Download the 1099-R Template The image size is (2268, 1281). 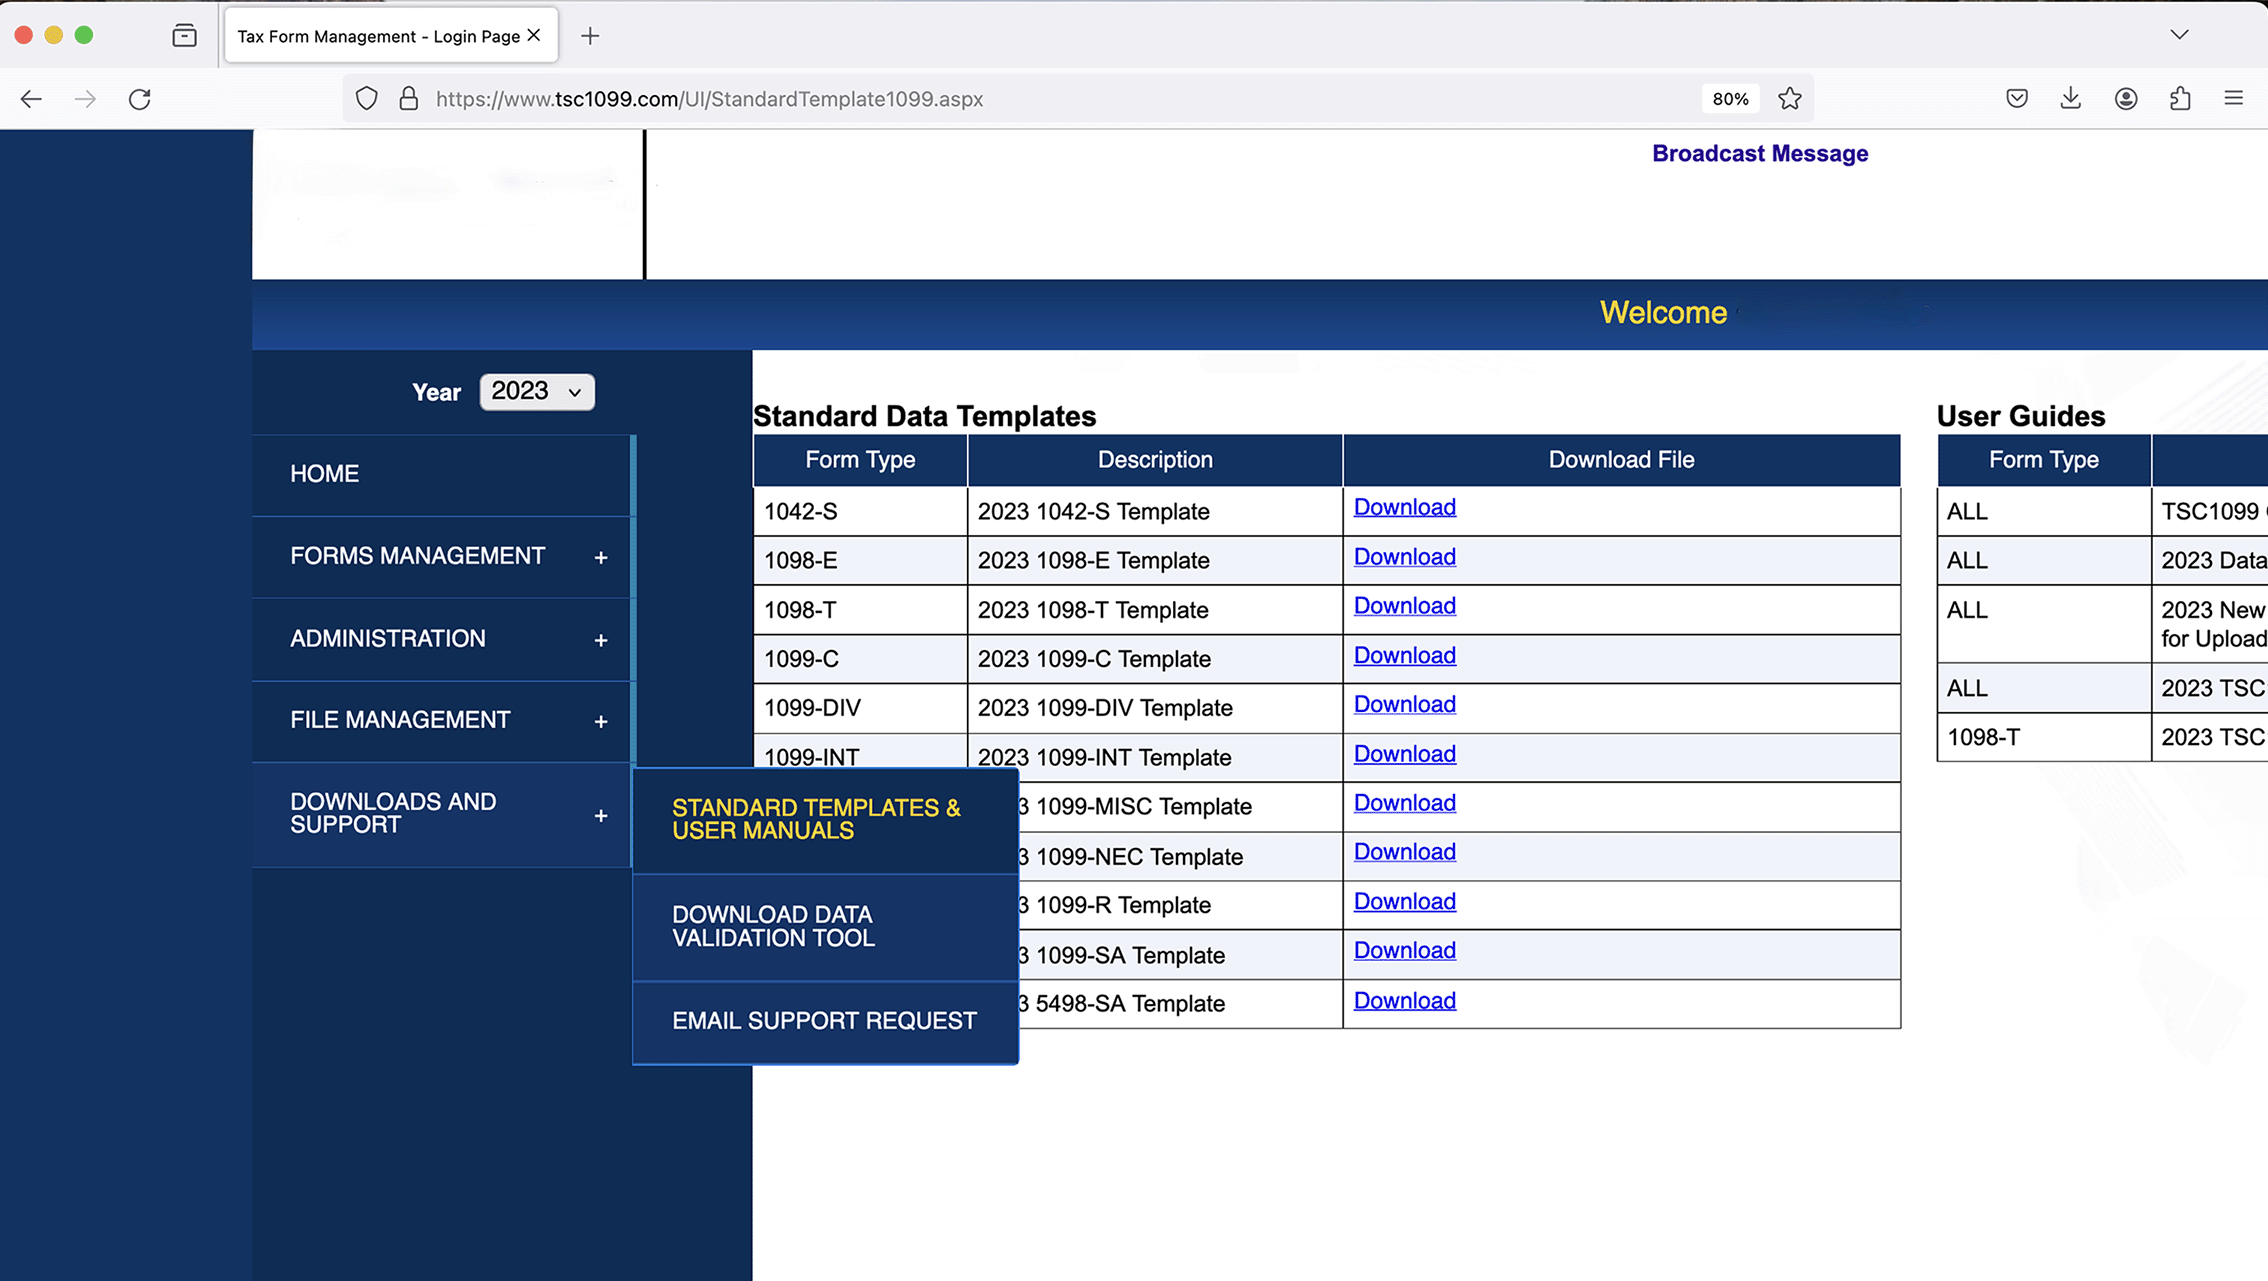1404,902
